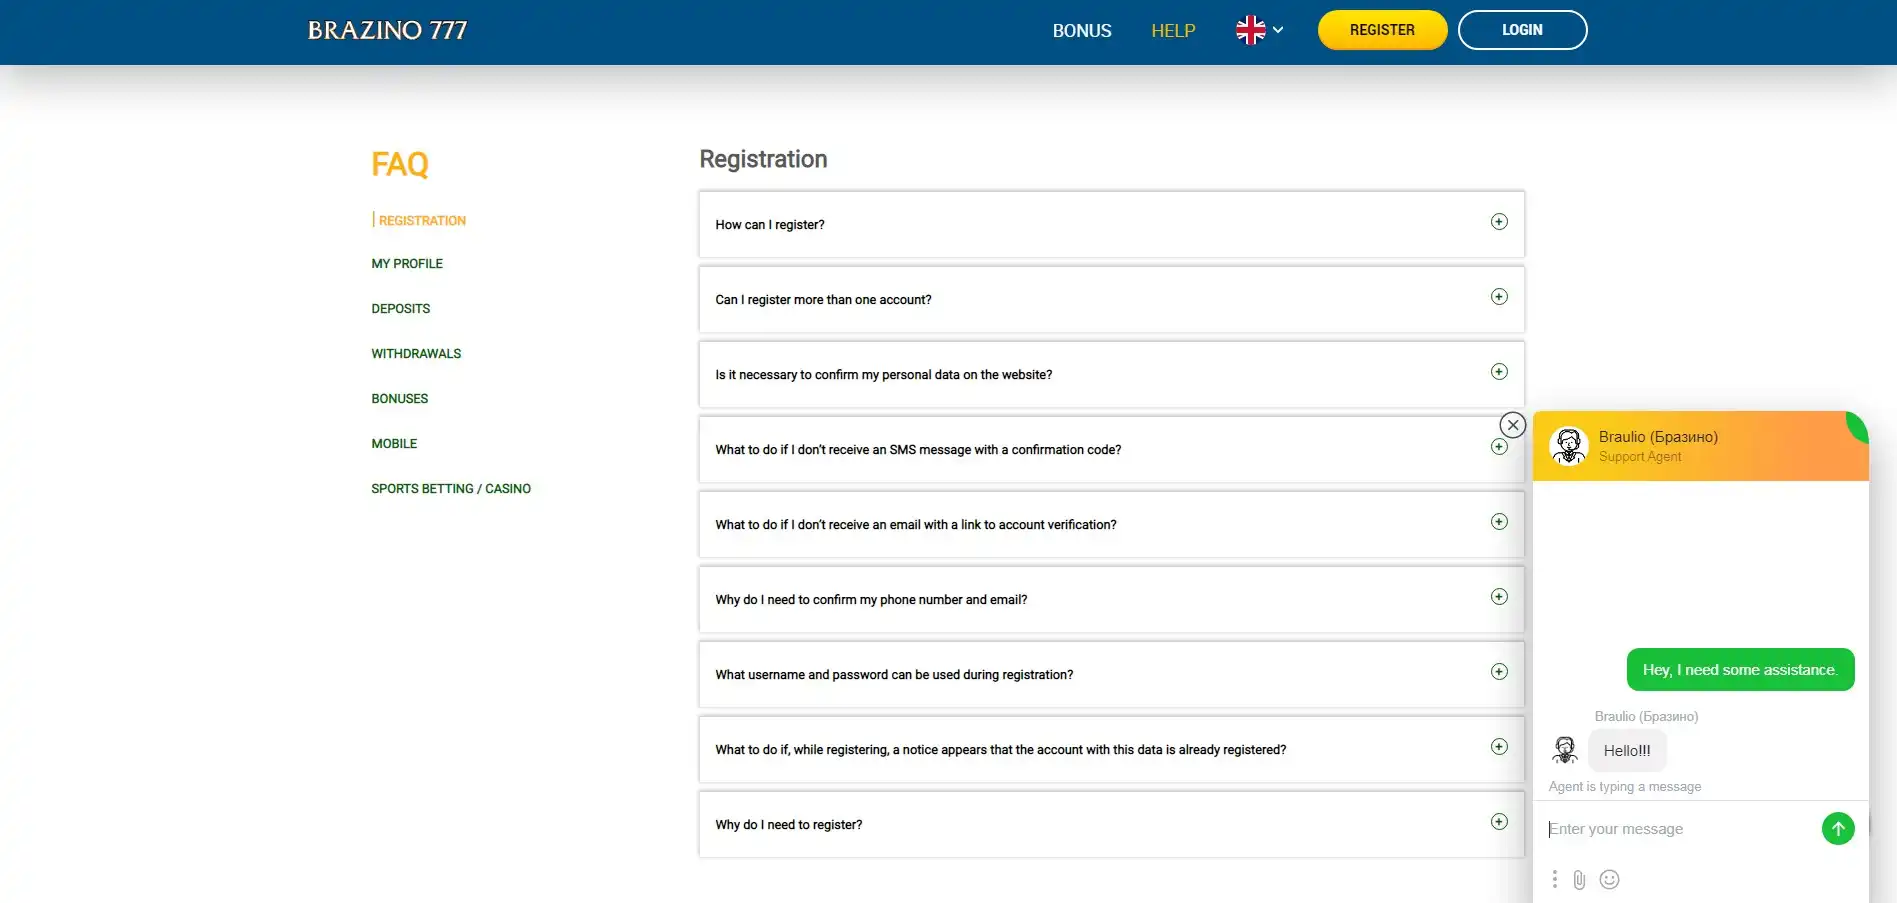The image size is (1897, 903).
Task: Select the Deposits FAQ category
Action: tap(400, 309)
